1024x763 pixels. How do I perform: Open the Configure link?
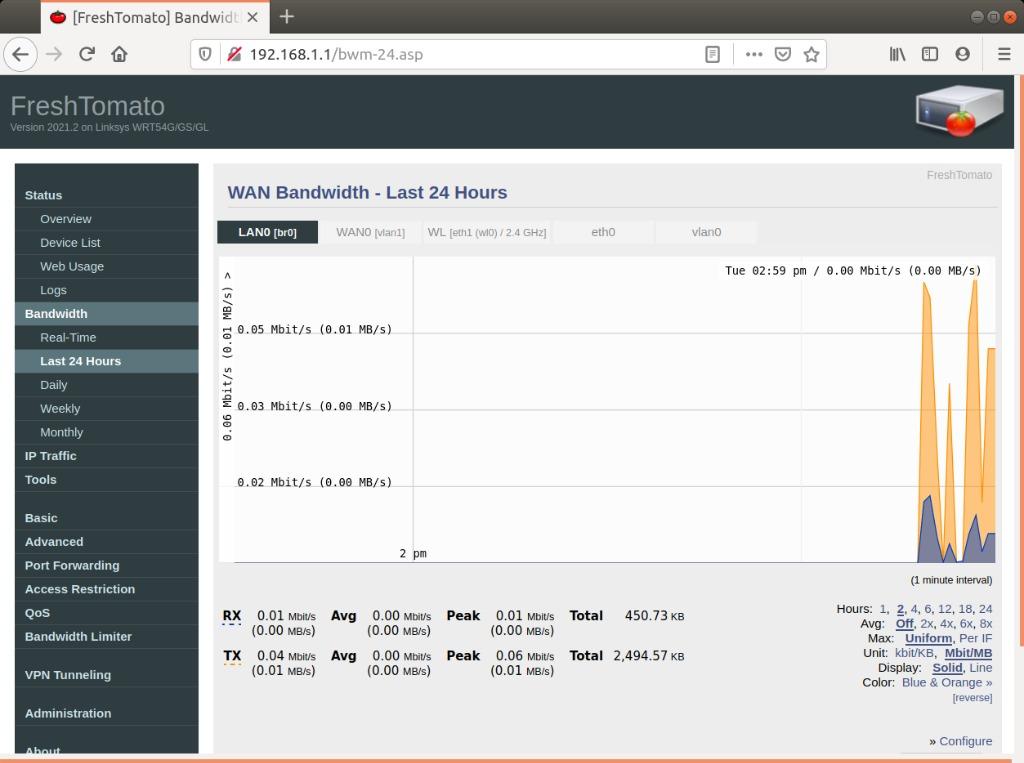click(x=965, y=741)
